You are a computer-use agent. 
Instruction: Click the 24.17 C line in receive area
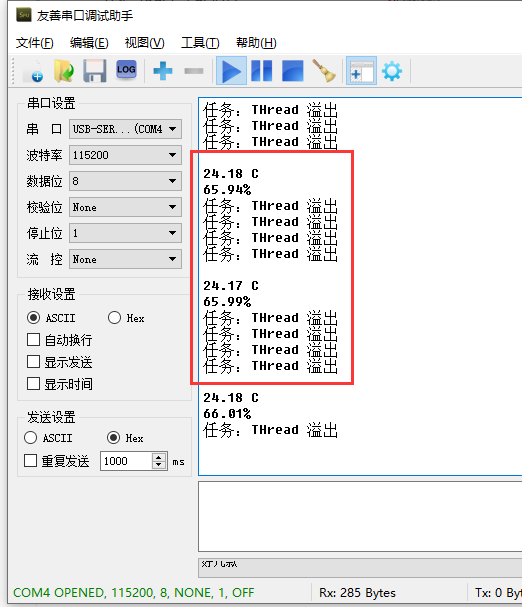(x=231, y=286)
